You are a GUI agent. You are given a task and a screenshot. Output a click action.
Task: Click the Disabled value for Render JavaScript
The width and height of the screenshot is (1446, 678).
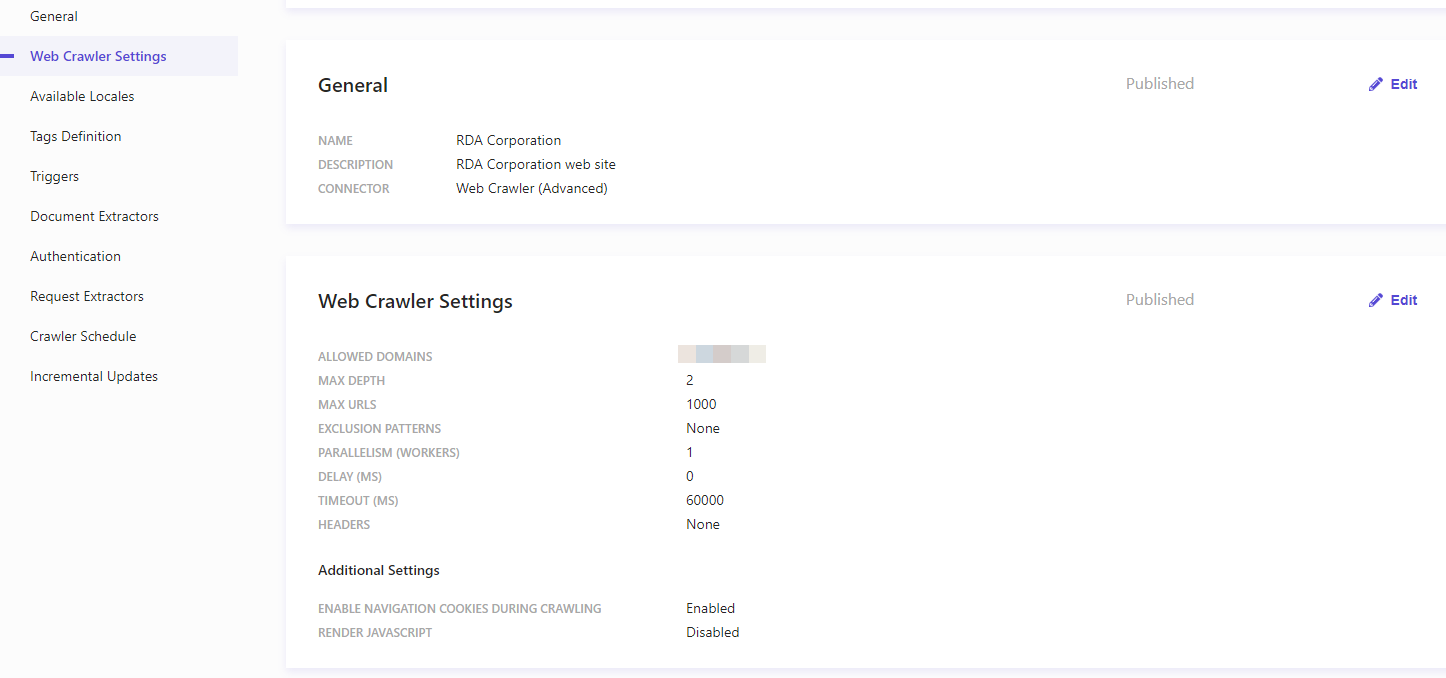point(713,632)
